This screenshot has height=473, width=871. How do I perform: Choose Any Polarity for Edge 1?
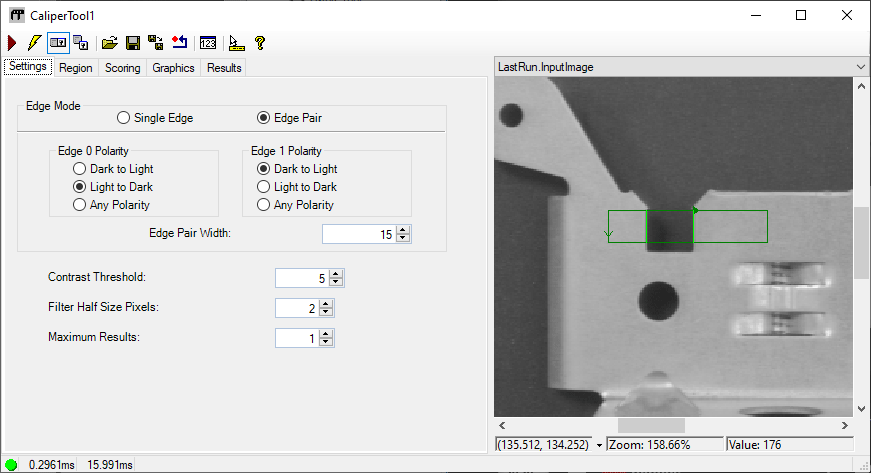(264, 205)
